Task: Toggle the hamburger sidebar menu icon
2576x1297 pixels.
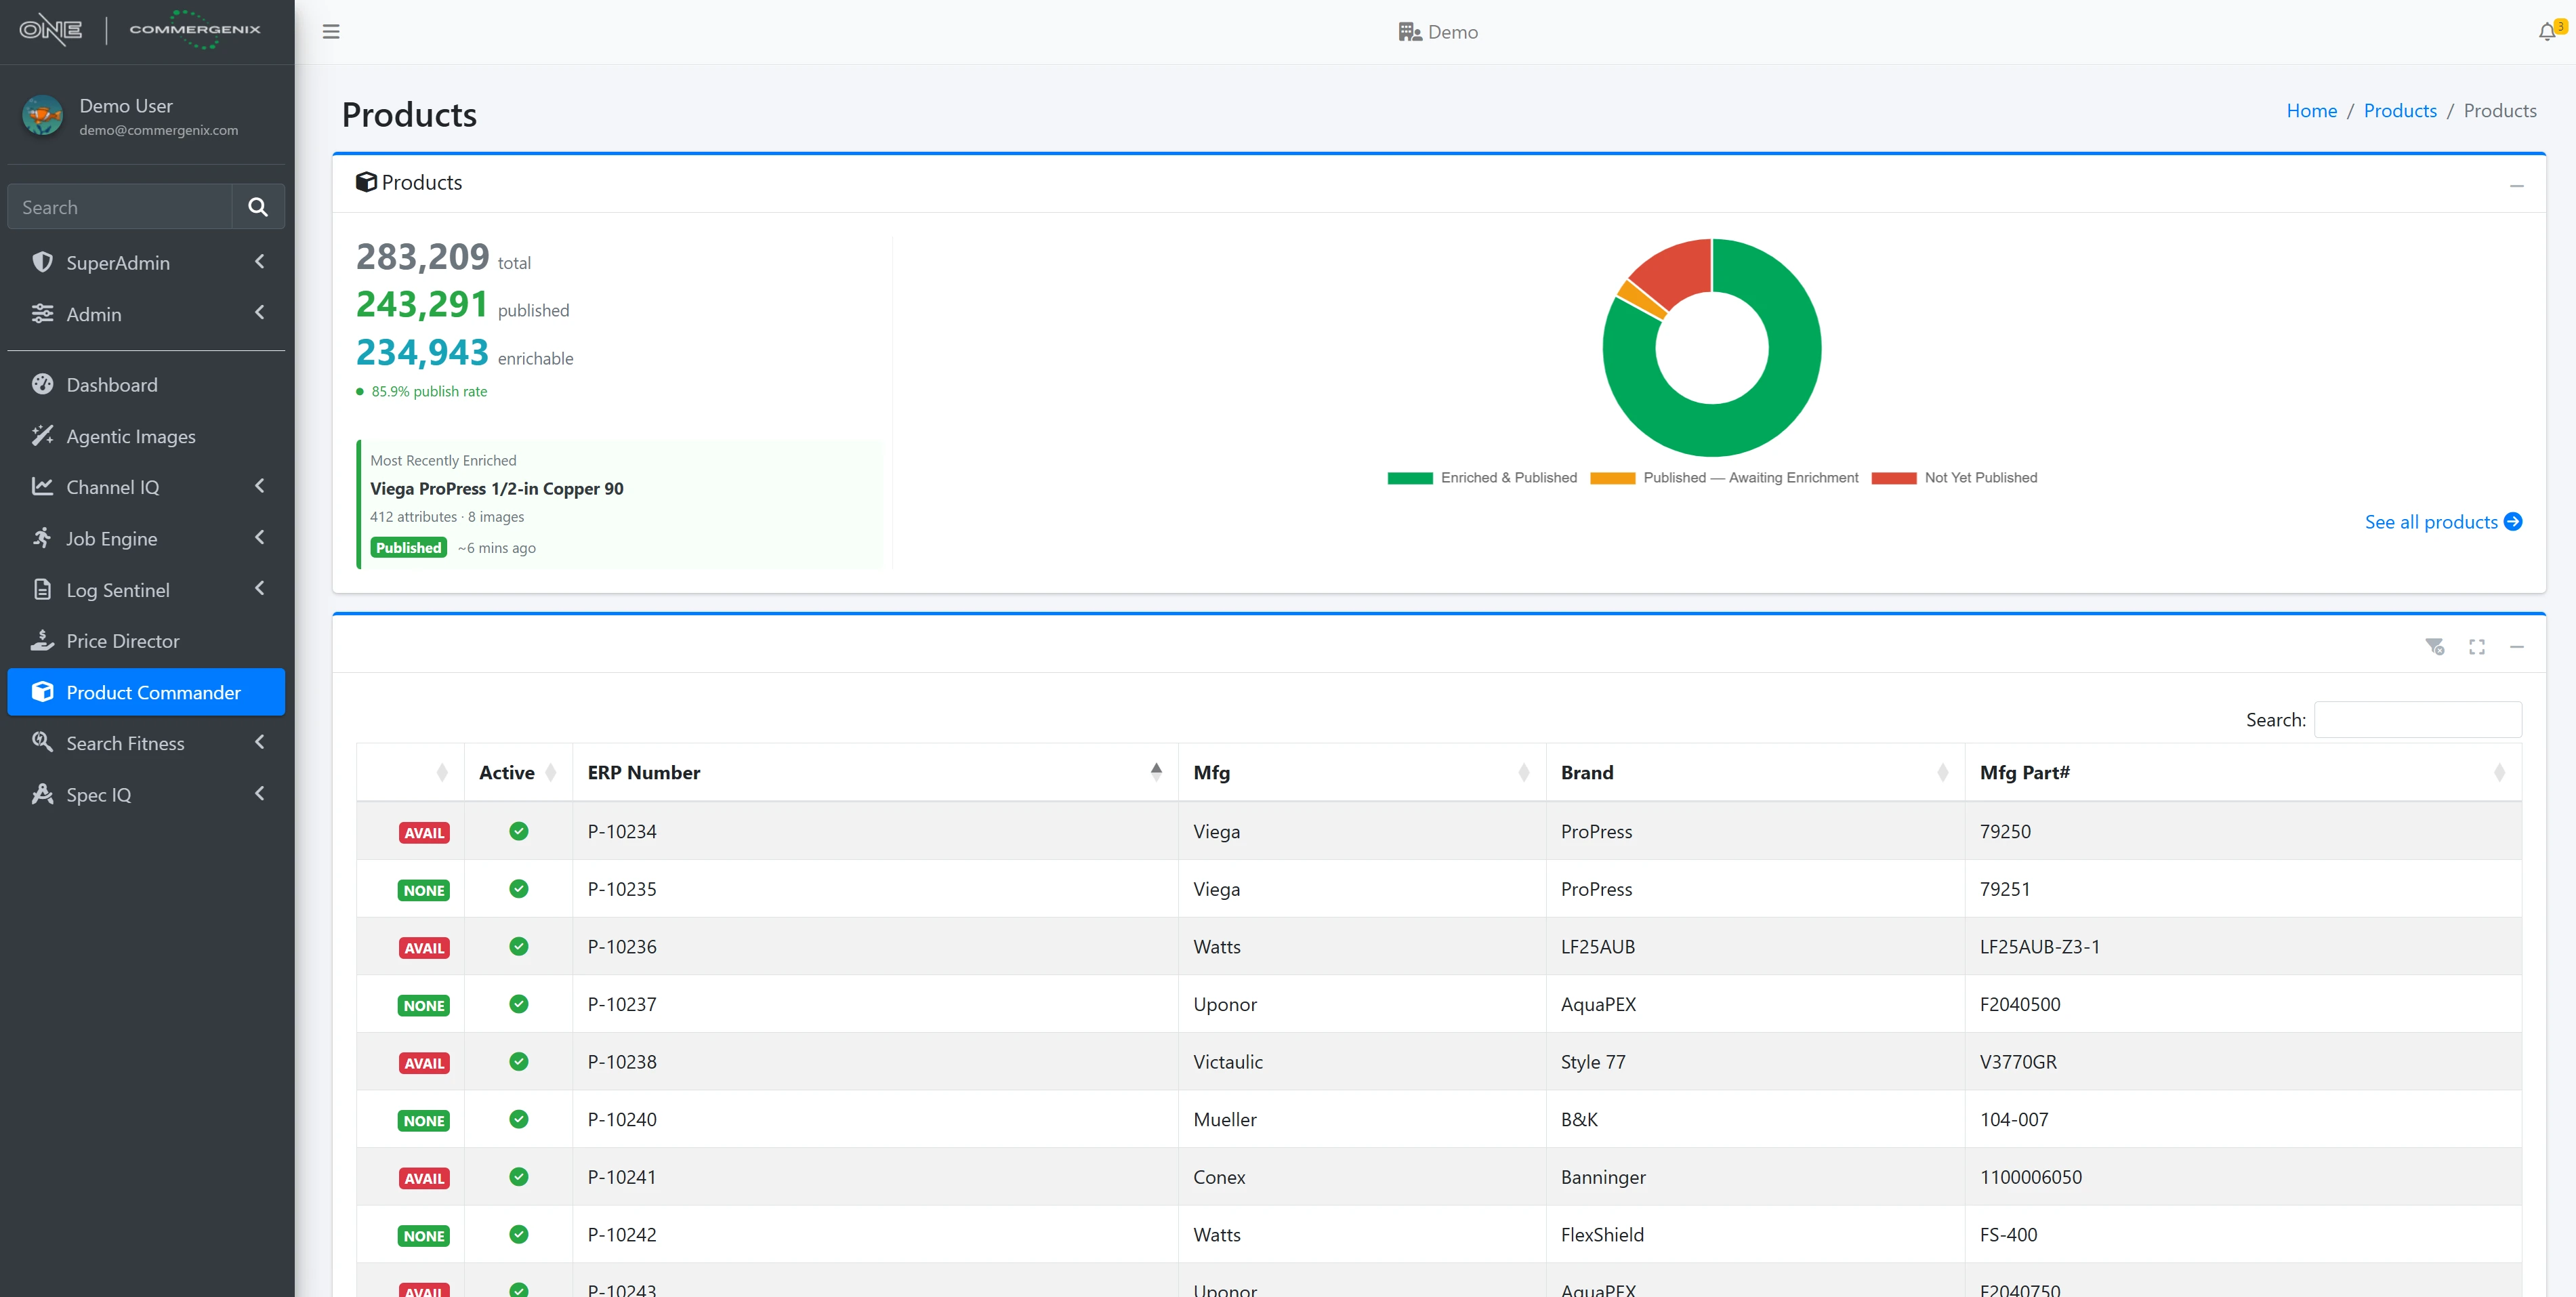Action: pos(331,32)
